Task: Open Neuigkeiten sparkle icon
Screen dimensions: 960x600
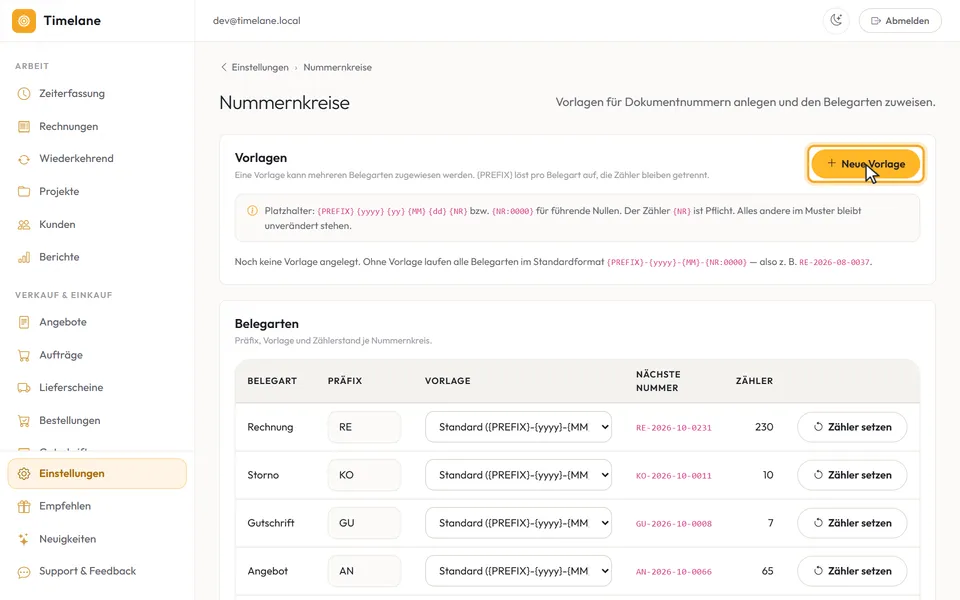Action: click(x=24, y=539)
